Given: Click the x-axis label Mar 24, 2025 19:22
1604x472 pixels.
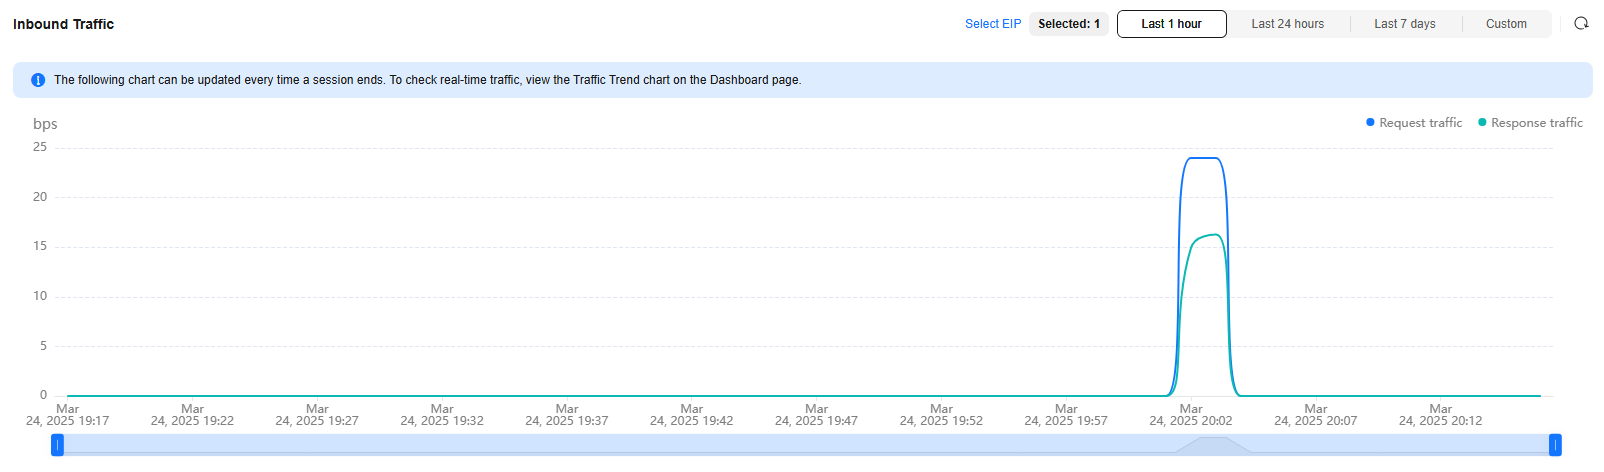Looking at the screenshot, I should (192, 415).
